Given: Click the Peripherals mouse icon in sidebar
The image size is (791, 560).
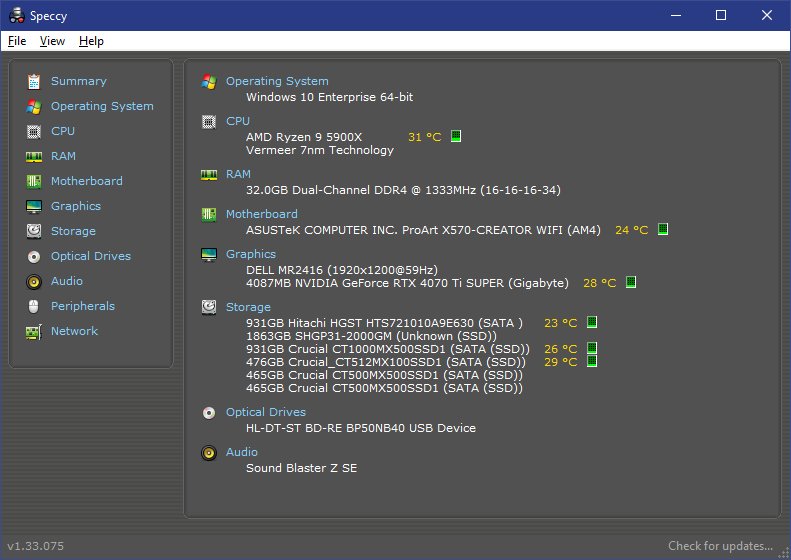Looking at the screenshot, I should (x=34, y=306).
